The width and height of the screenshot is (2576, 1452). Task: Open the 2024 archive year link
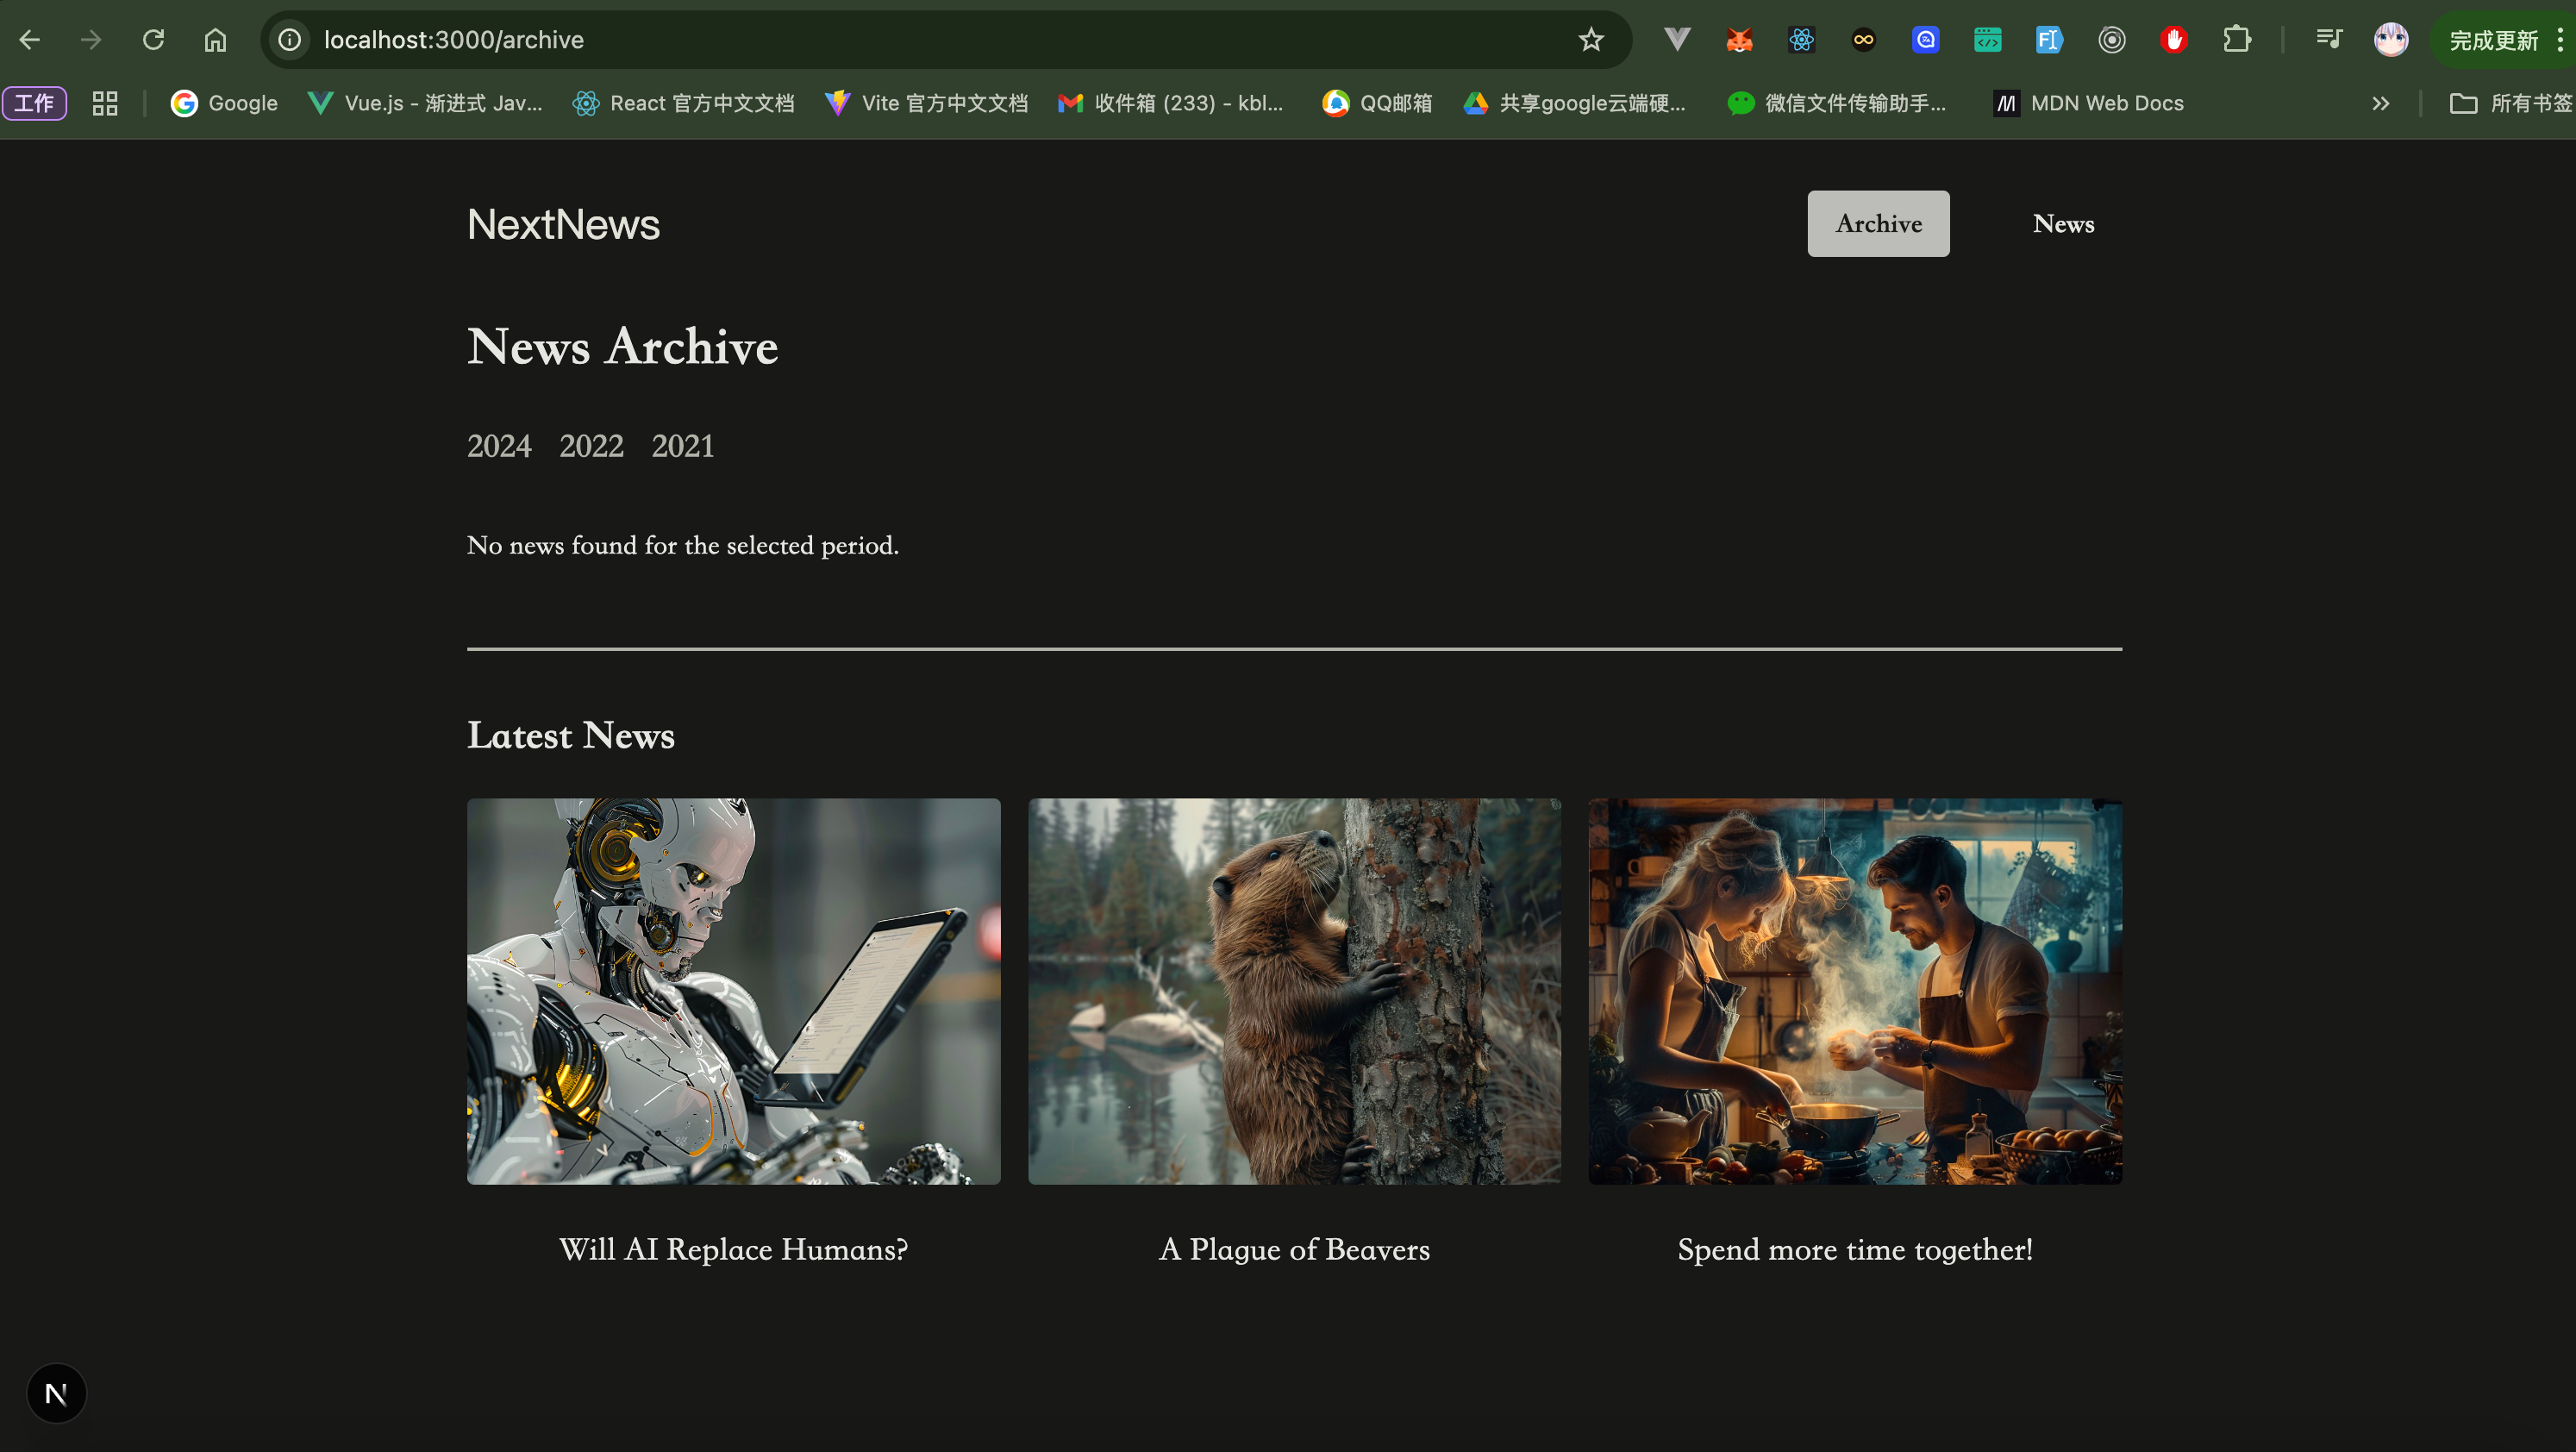(499, 446)
